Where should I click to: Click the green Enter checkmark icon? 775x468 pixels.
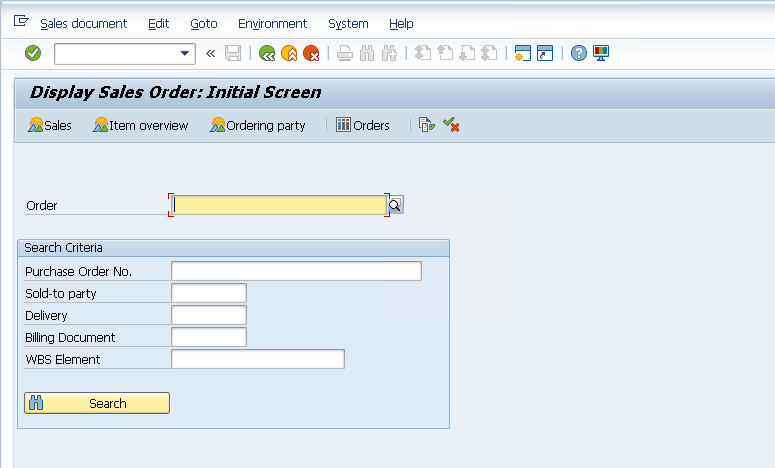click(33, 53)
